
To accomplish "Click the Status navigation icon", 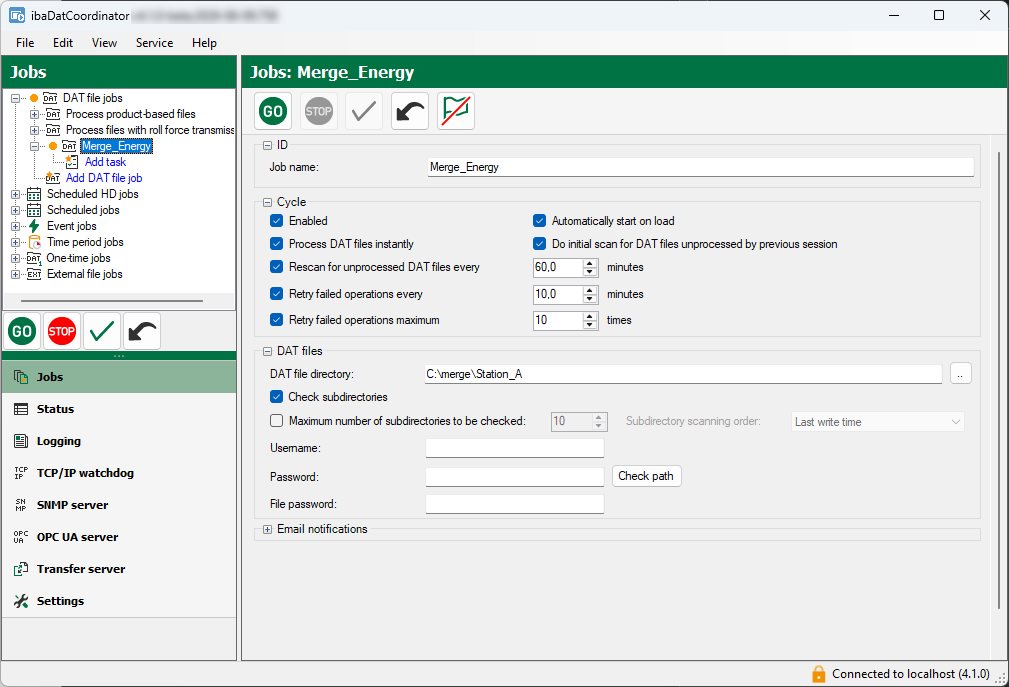I will pos(21,409).
